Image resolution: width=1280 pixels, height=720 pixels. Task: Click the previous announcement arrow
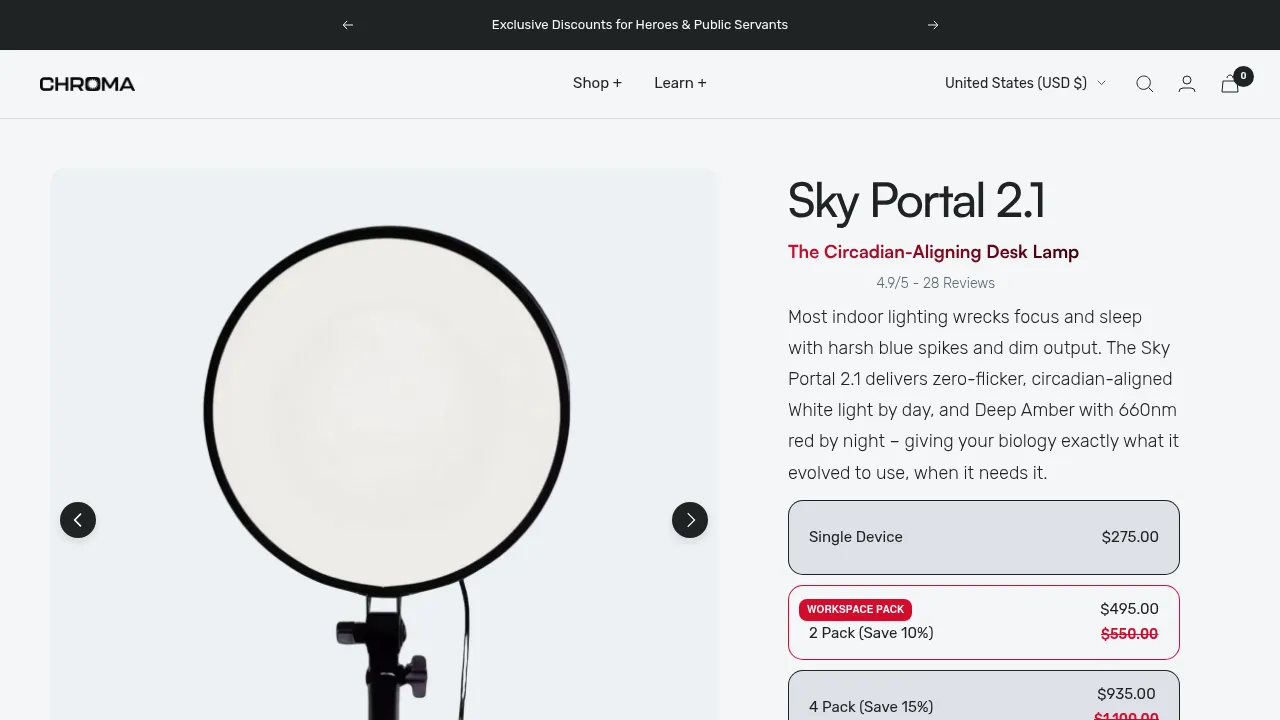[347, 25]
